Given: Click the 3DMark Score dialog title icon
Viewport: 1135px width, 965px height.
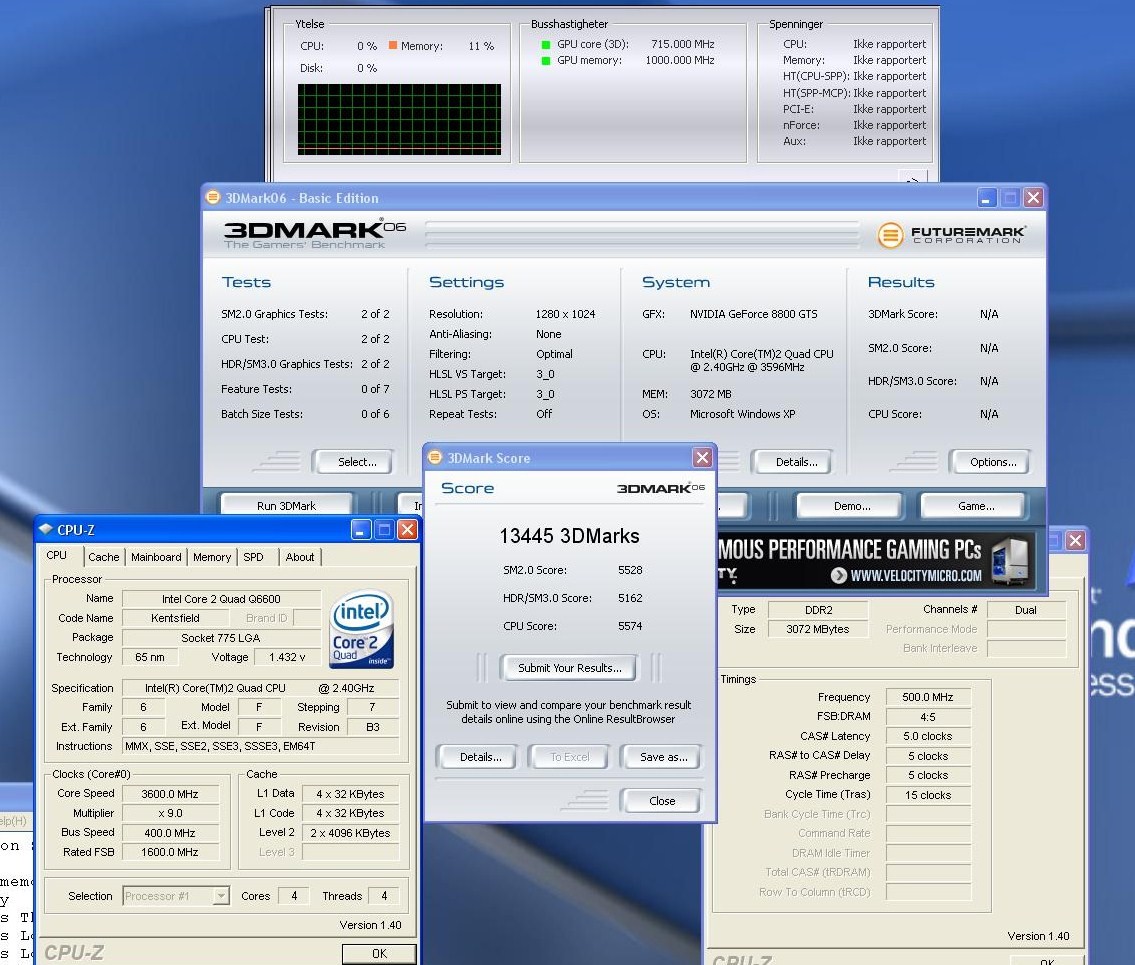Looking at the screenshot, I should pos(435,457).
